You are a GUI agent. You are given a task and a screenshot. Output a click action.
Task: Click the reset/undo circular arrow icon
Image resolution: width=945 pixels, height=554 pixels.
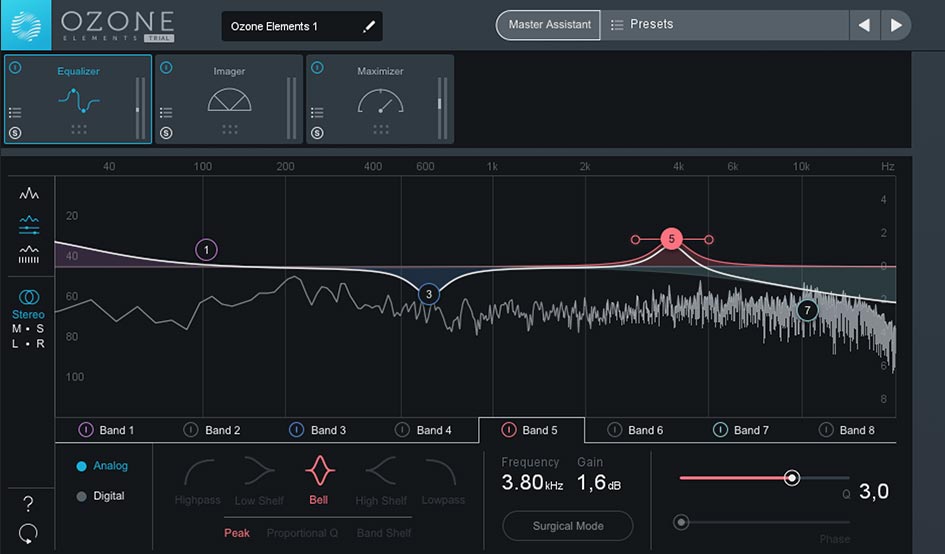click(x=28, y=533)
